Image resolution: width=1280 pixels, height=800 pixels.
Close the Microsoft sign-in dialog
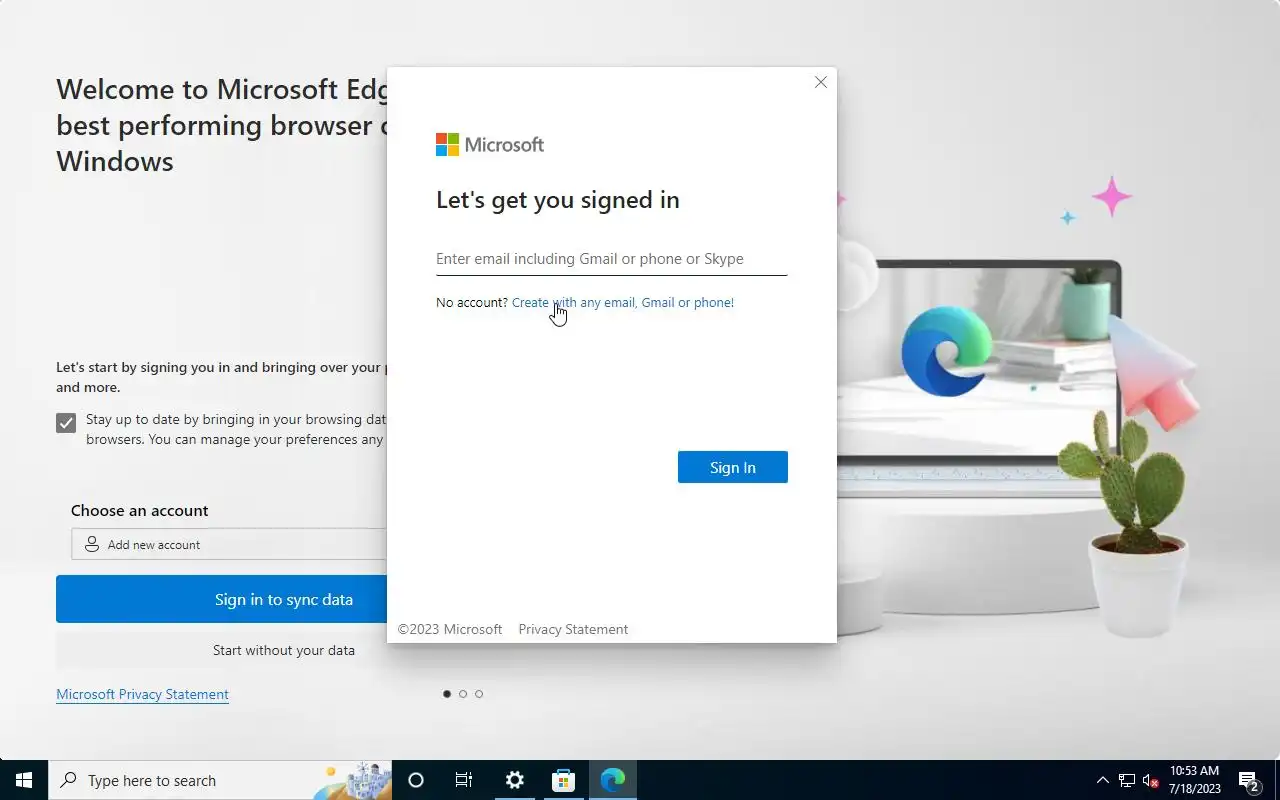coord(821,82)
